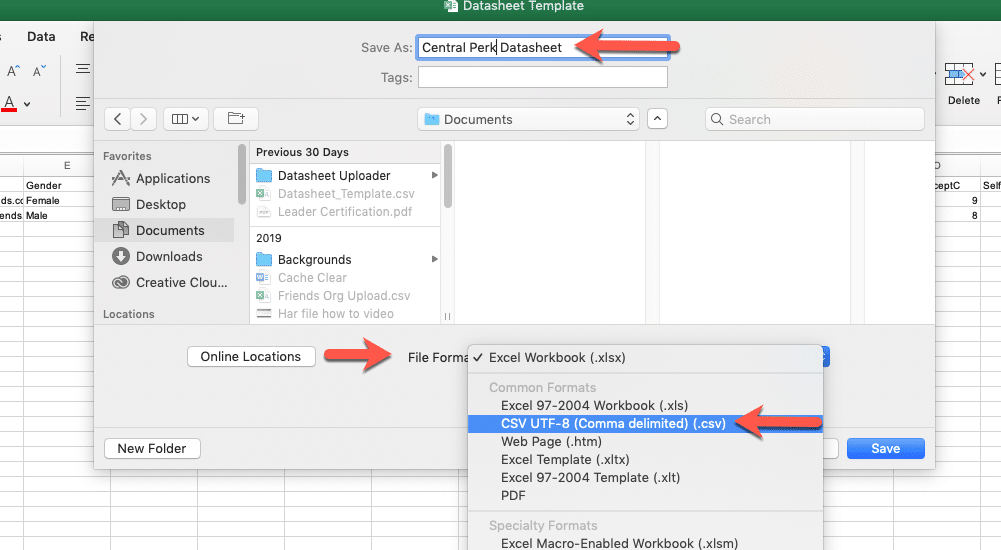Image resolution: width=1001 pixels, height=550 pixels.
Task: Choose Excel Macro-Enabled Workbook (.xlsm) format
Action: tap(645, 544)
